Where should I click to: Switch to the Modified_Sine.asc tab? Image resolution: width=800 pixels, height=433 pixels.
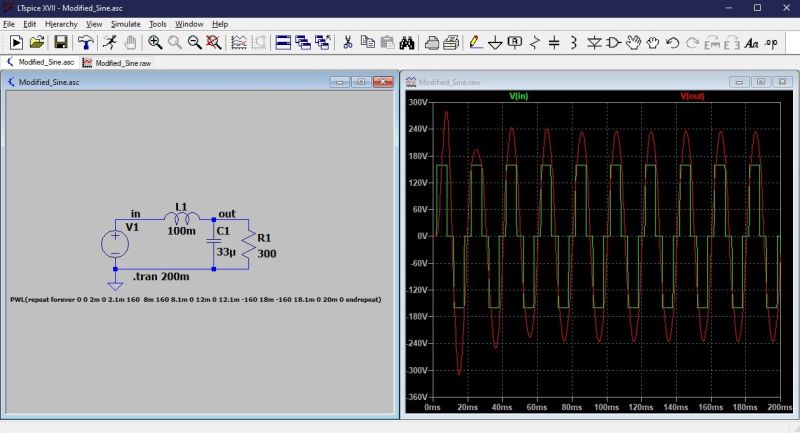pyautogui.click(x=40, y=62)
